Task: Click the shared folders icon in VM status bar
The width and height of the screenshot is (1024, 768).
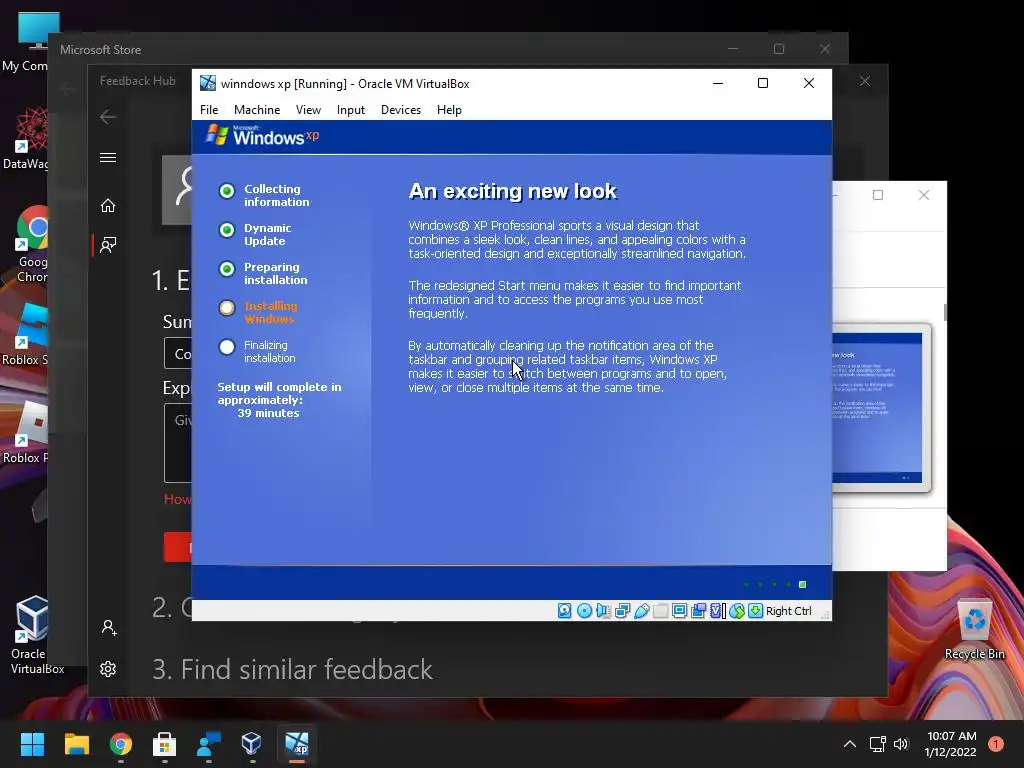Action: pyautogui.click(x=660, y=611)
